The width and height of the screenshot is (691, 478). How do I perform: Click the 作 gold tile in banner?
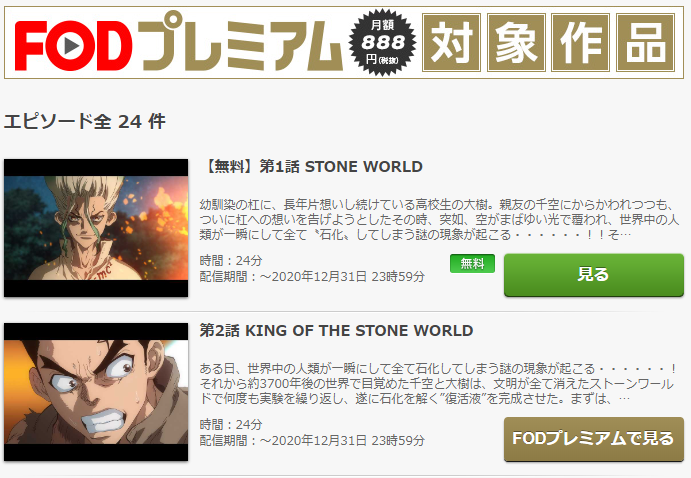tap(580, 43)
